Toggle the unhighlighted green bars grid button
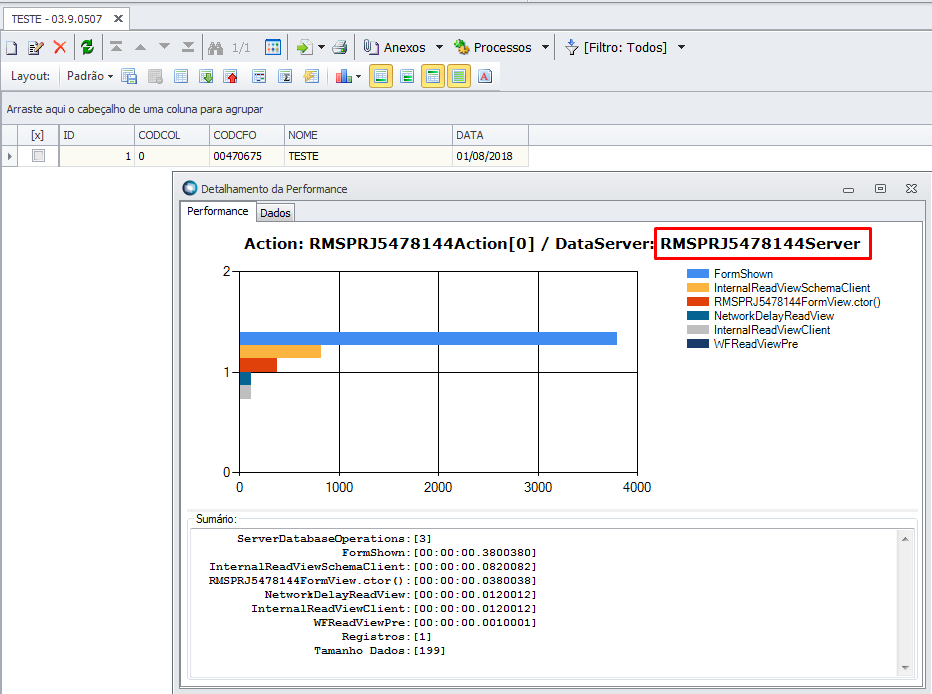 (407, 76)
